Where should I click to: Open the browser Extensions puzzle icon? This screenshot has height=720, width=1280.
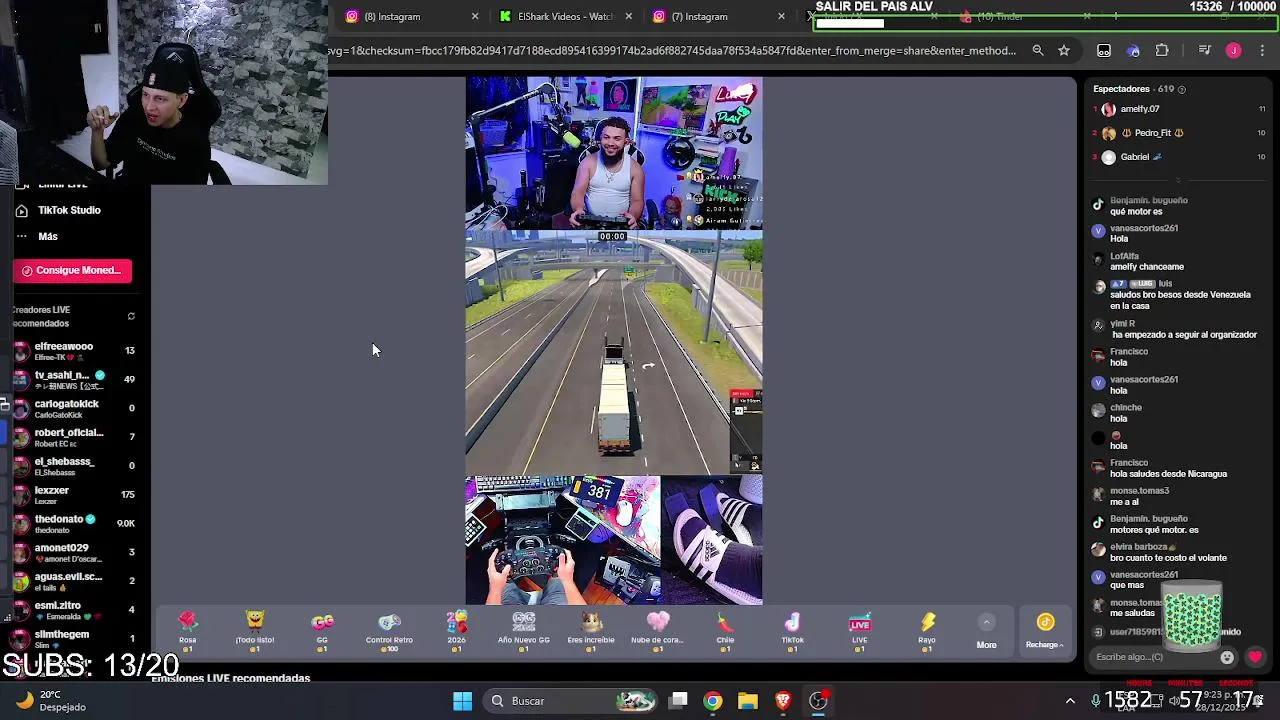coord(1162,50)
